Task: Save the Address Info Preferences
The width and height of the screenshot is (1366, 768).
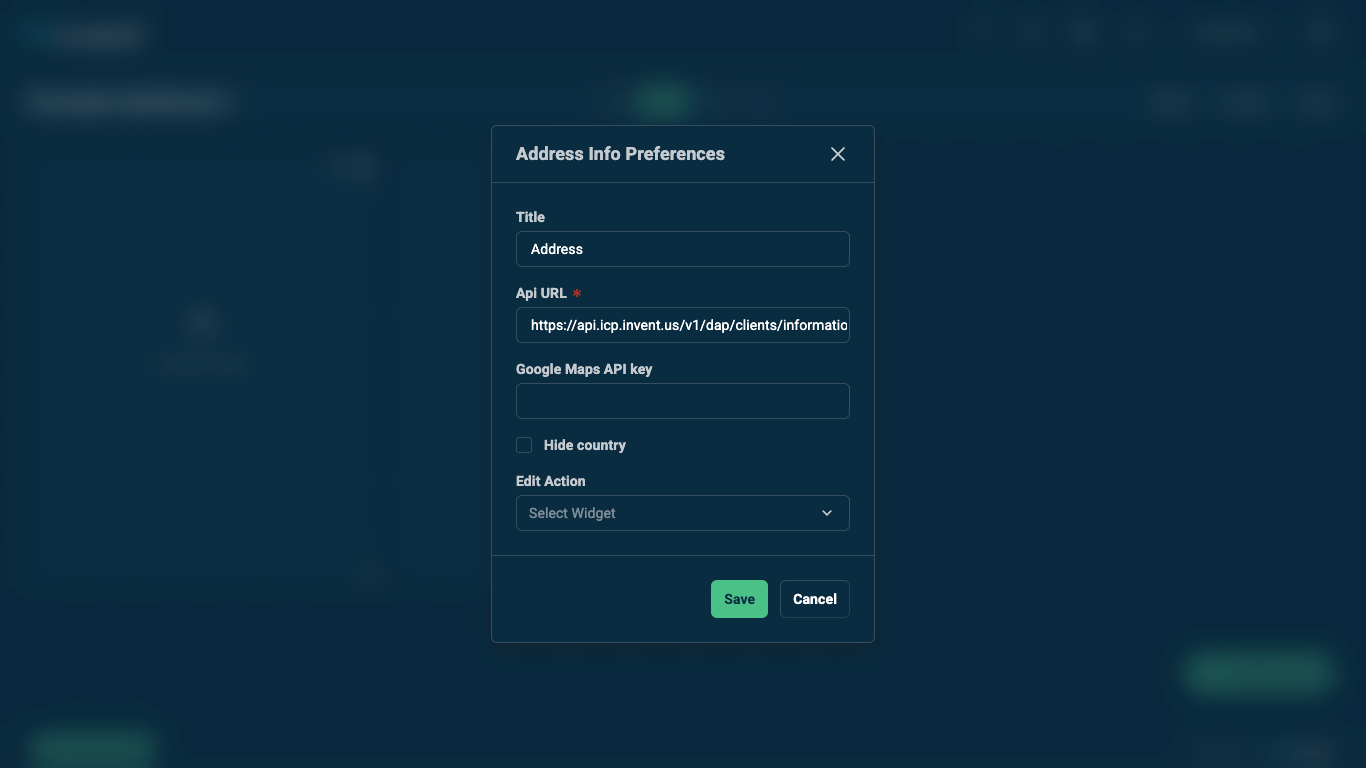Action: click(x=739, y=599)
